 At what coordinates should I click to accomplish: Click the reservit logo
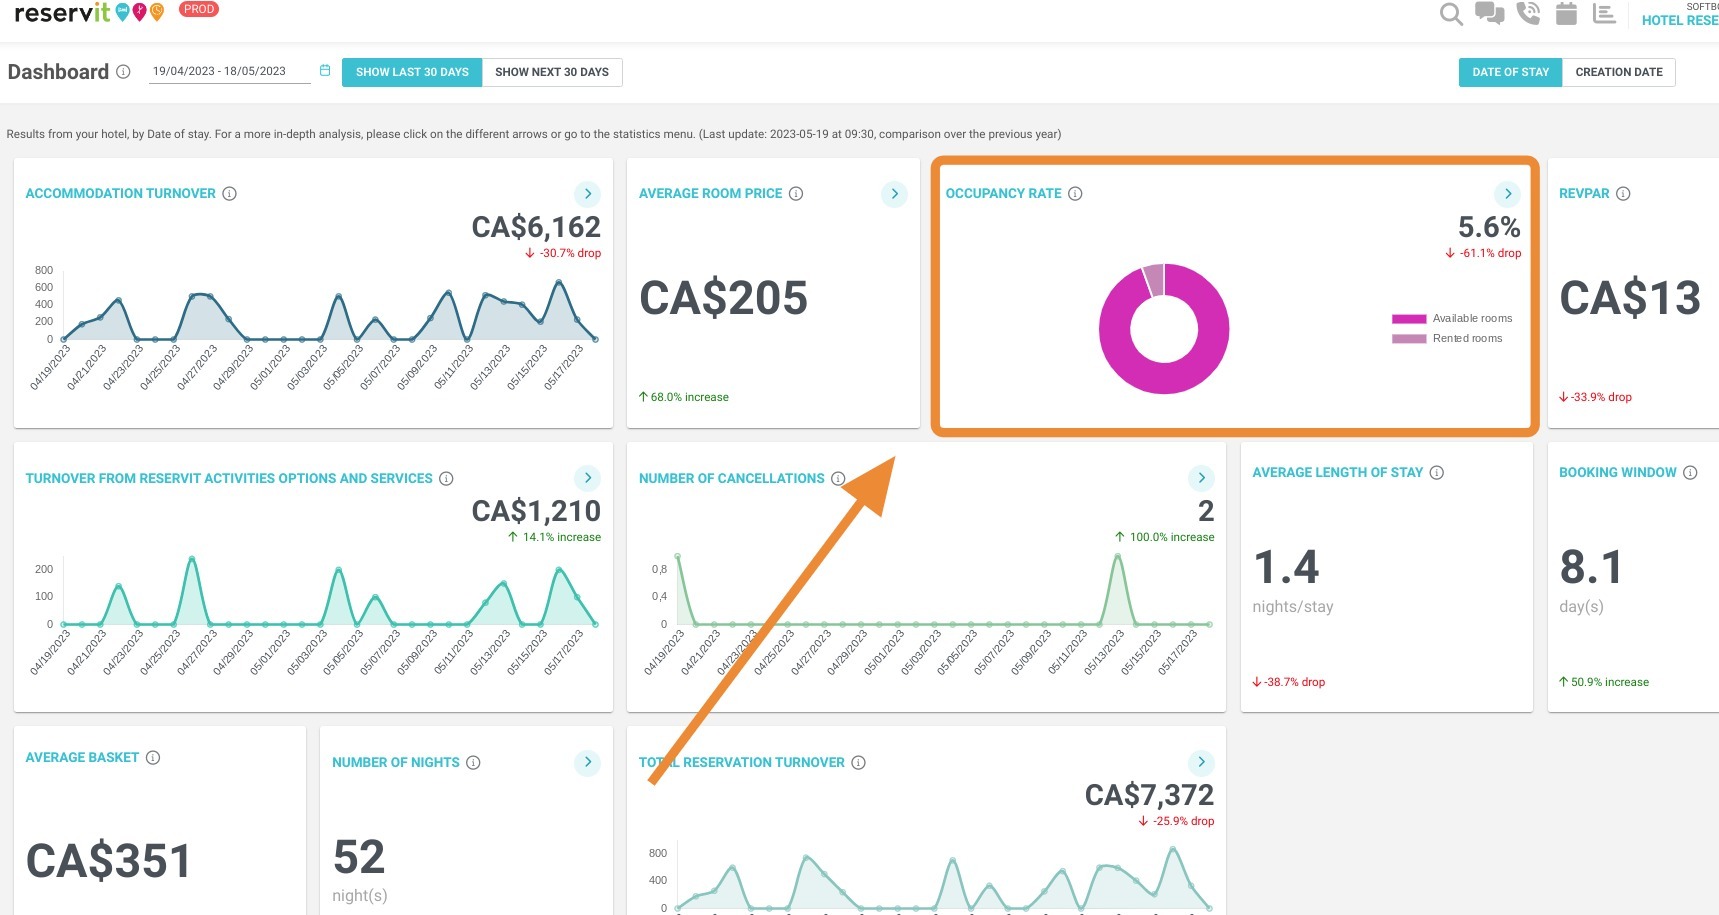[88, 12]
